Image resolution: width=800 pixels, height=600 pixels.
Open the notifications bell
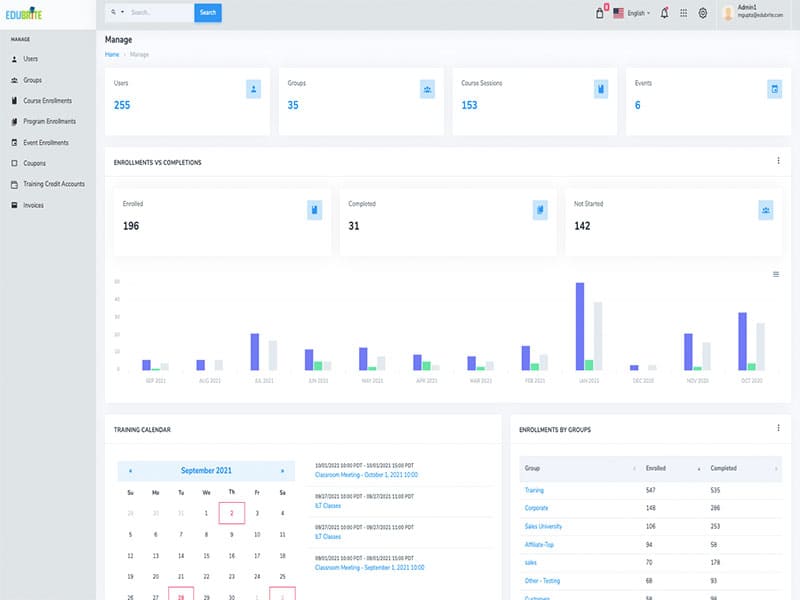[665, 13]
